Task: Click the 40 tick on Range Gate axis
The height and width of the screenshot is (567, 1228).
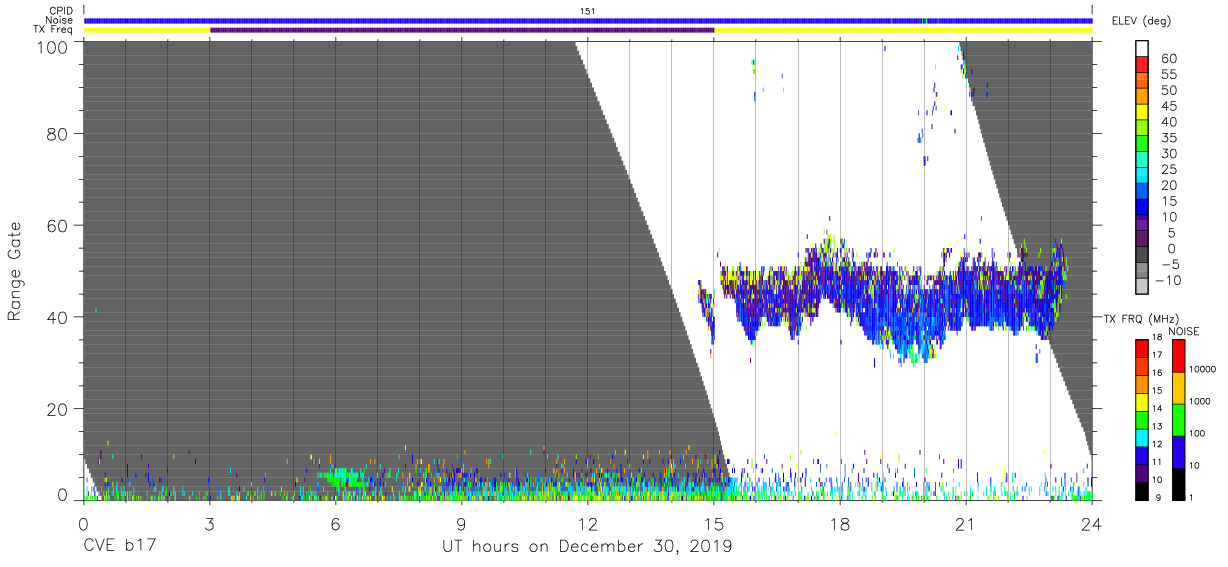Action: [56, 317]
